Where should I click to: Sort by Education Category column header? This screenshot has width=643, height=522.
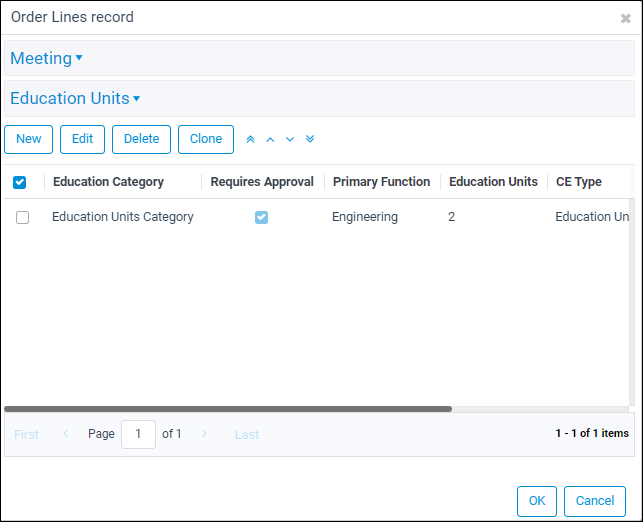tap(108, 182)
